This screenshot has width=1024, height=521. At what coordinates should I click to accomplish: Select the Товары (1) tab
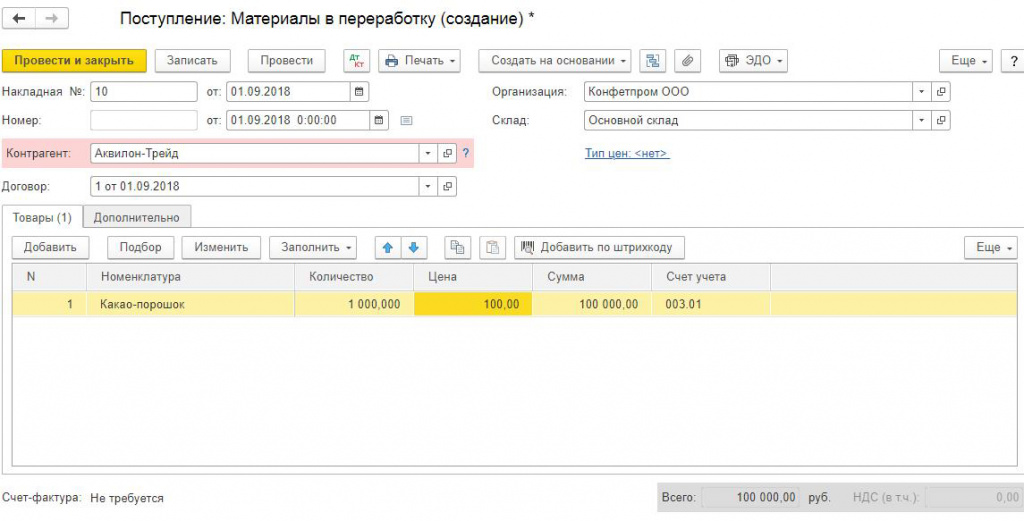click(42, 217)
